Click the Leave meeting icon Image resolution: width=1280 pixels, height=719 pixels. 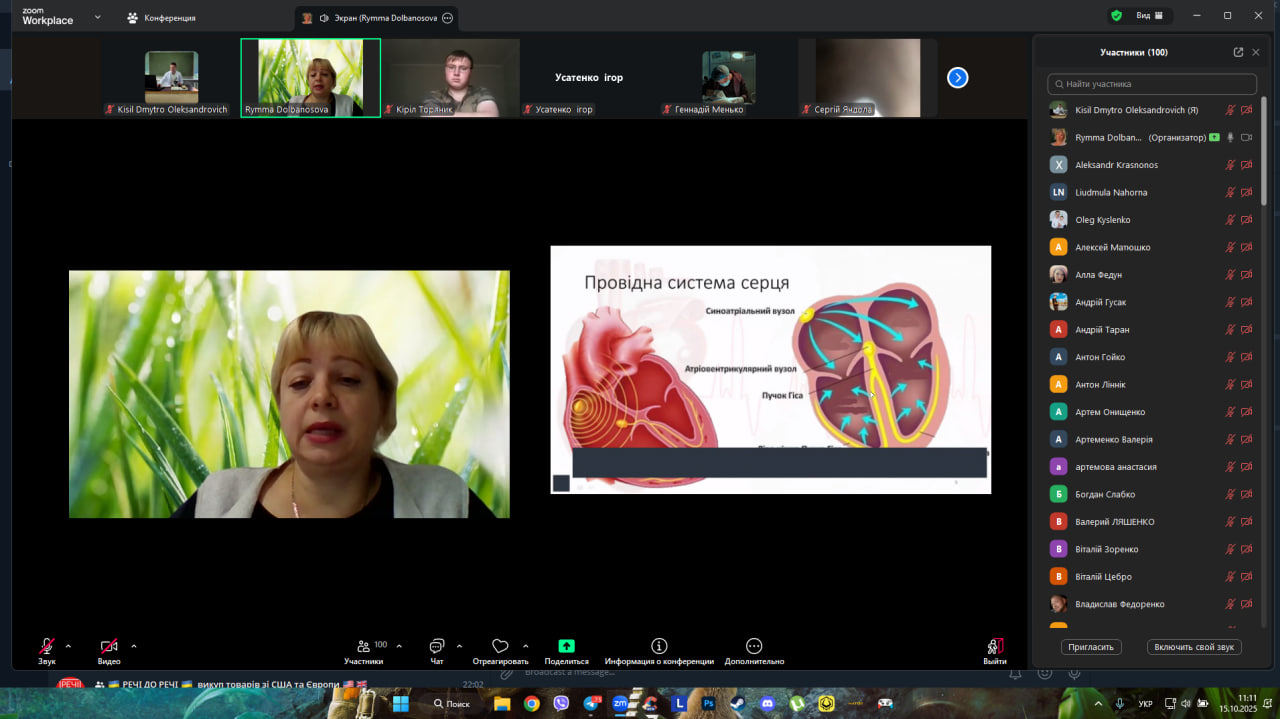[994, 646]
